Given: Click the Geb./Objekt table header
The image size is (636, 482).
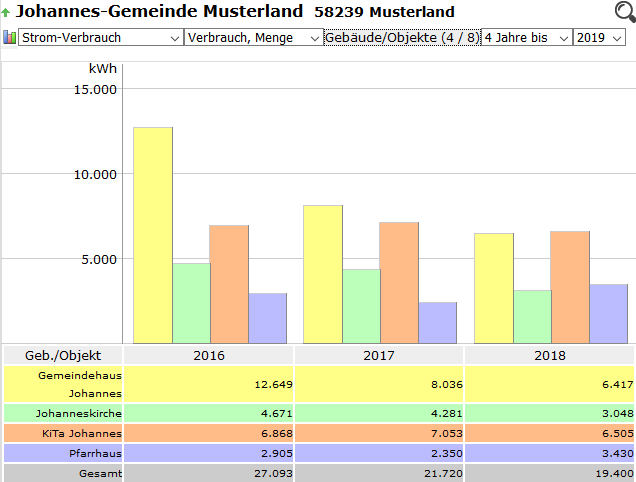Looking at the screenshot, I should click(x=63, y=355).
